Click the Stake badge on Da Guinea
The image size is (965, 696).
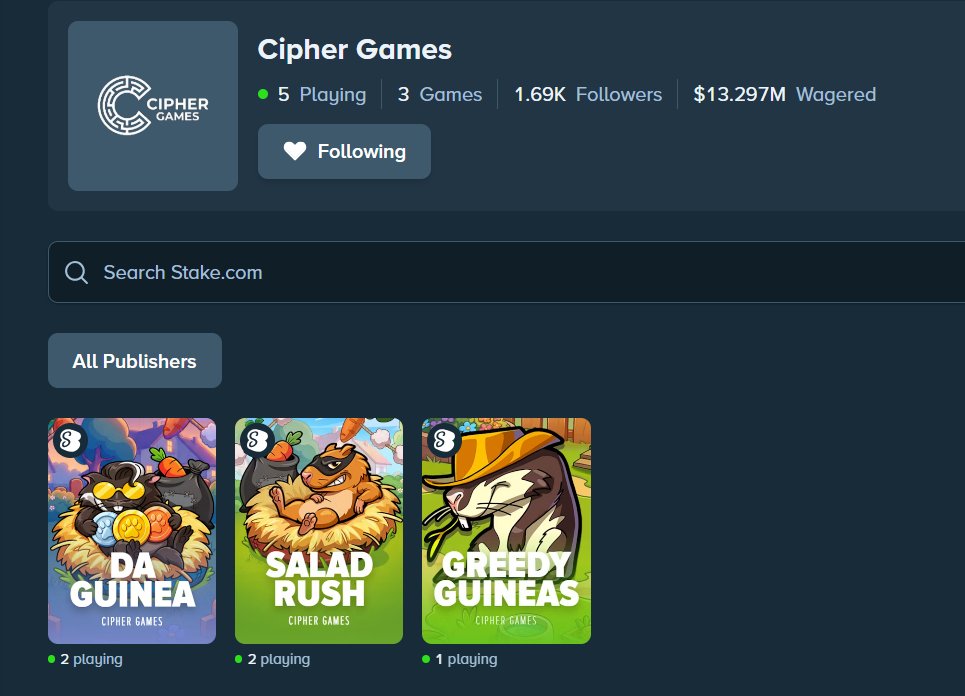[70, 439]
